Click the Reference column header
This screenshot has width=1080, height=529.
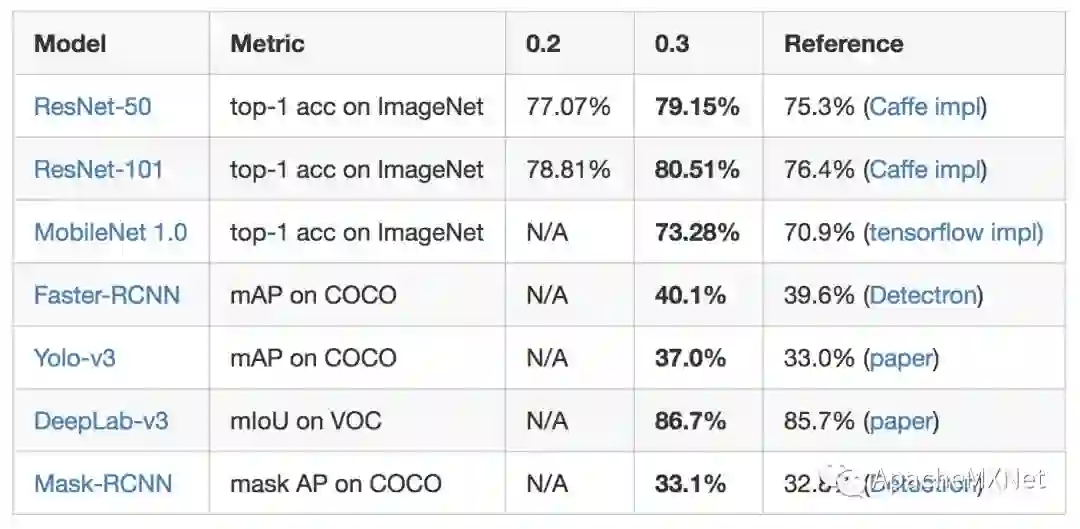[x=843, y=44]
